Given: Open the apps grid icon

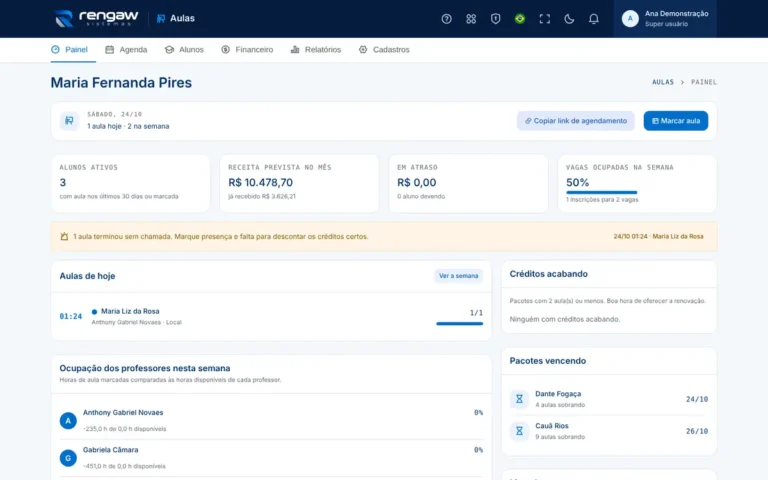Looking at the screenshot, I should click(x=471, y=19).
